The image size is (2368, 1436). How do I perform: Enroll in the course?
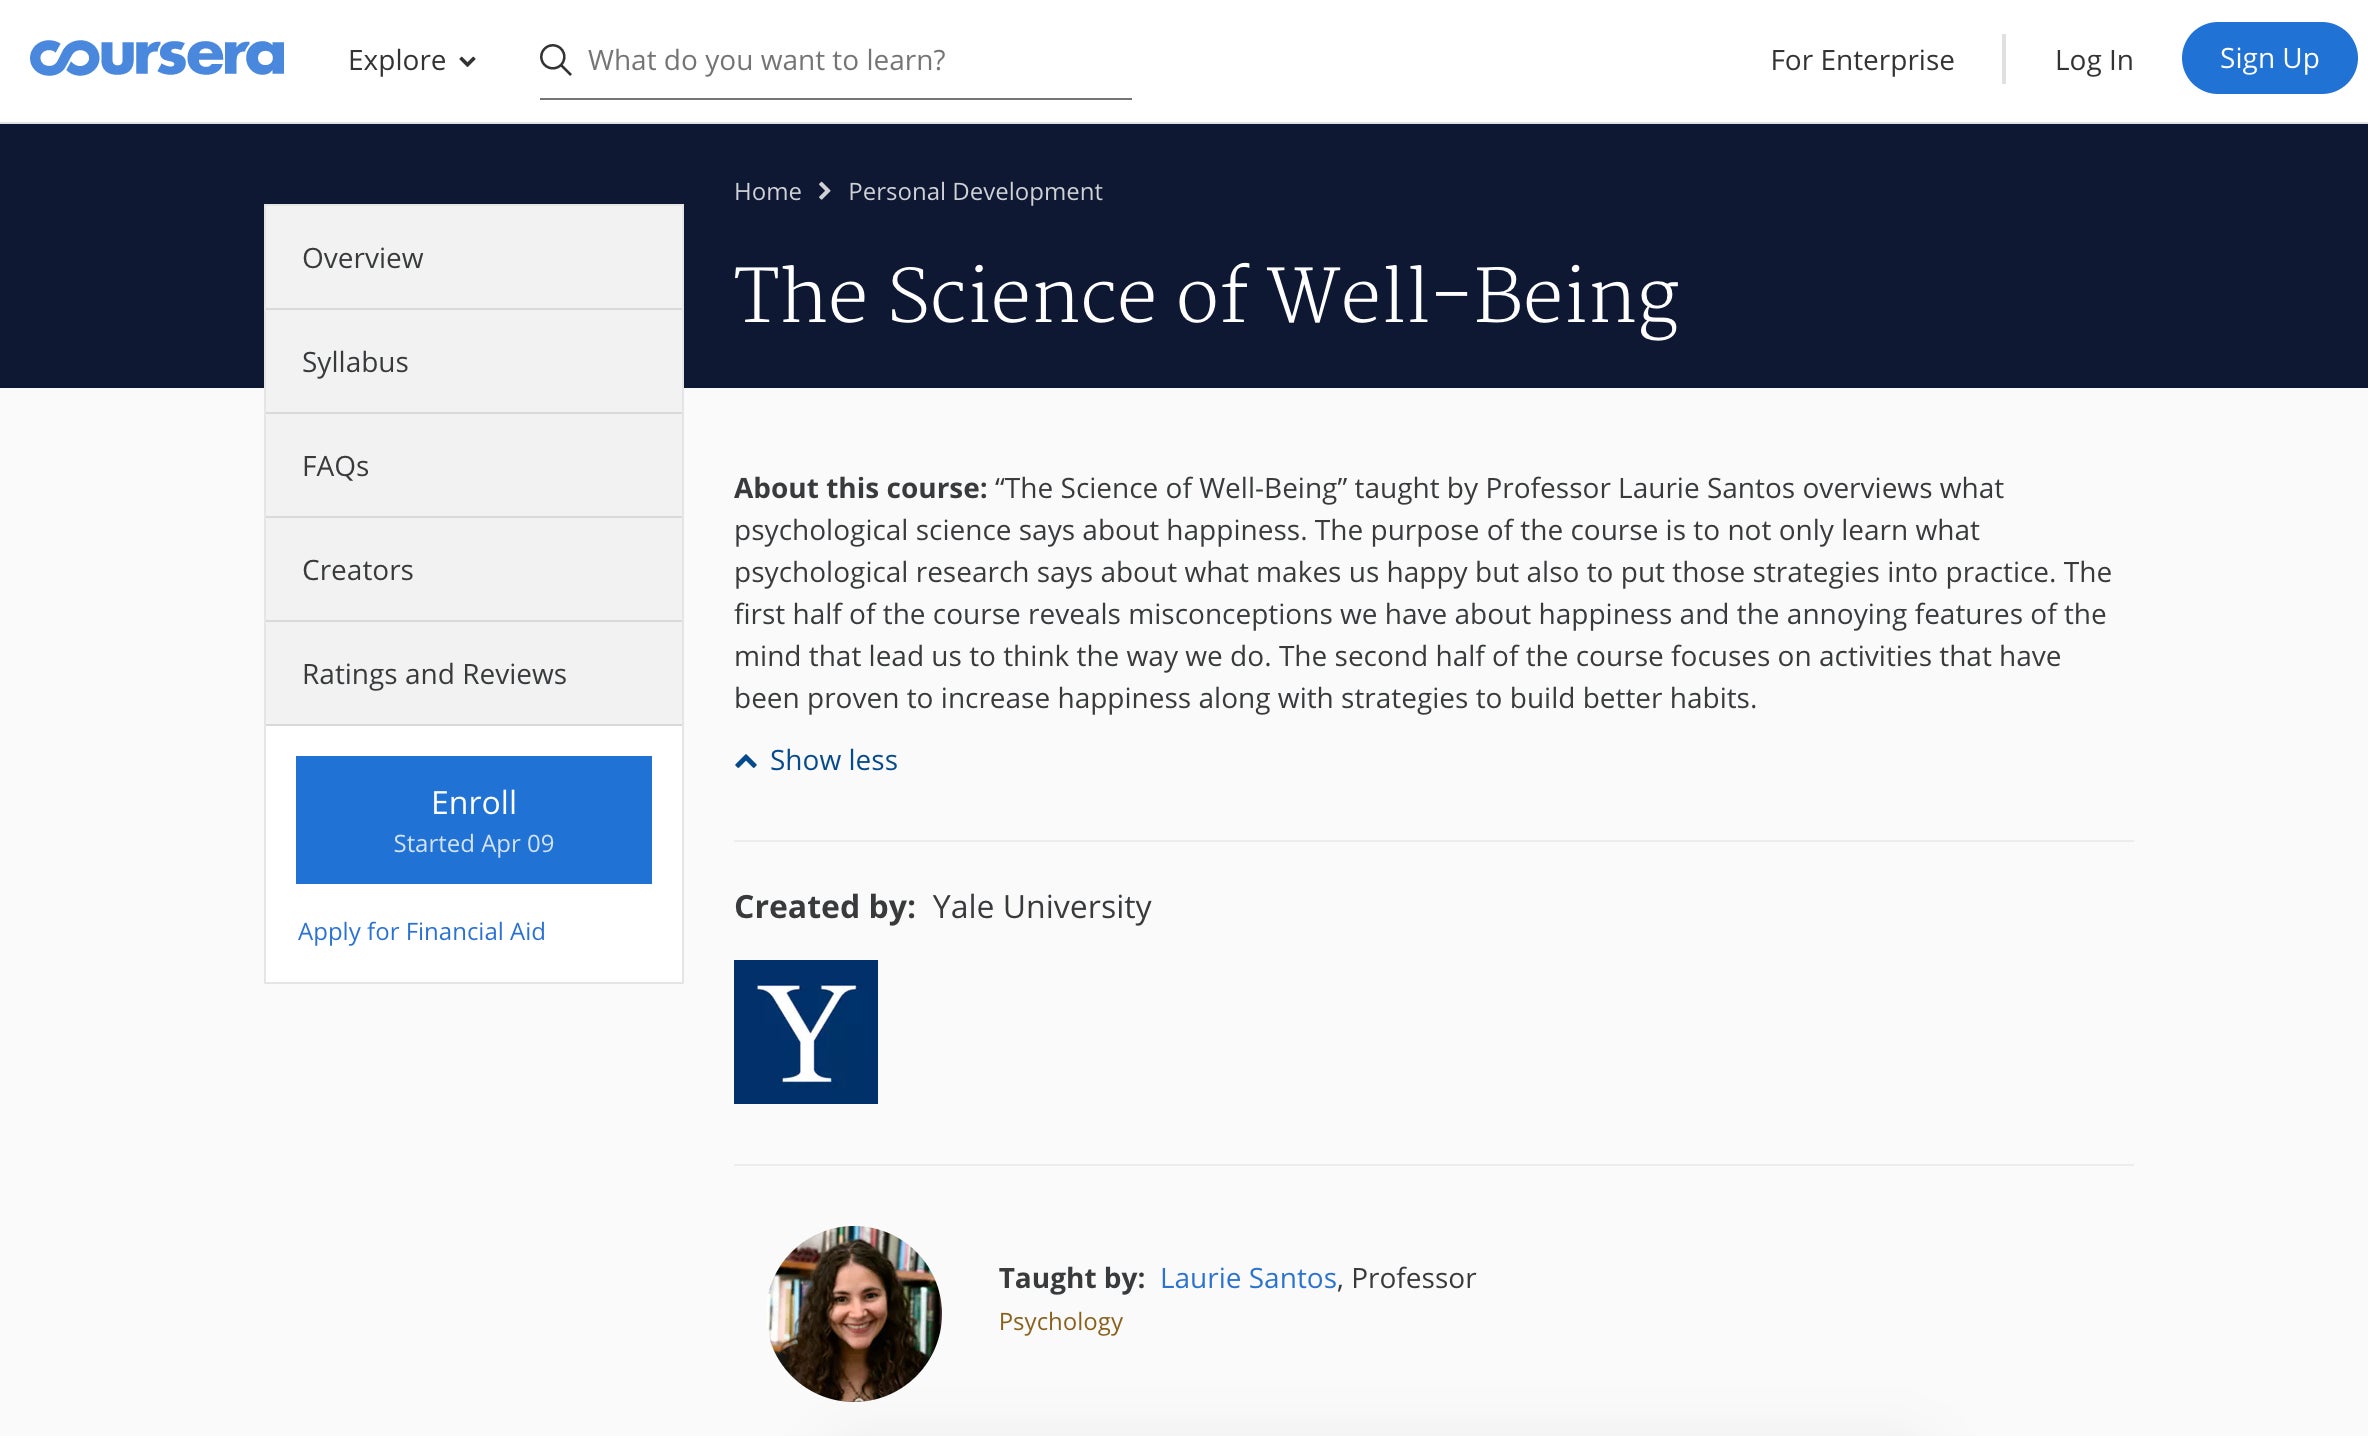(474, 820)
